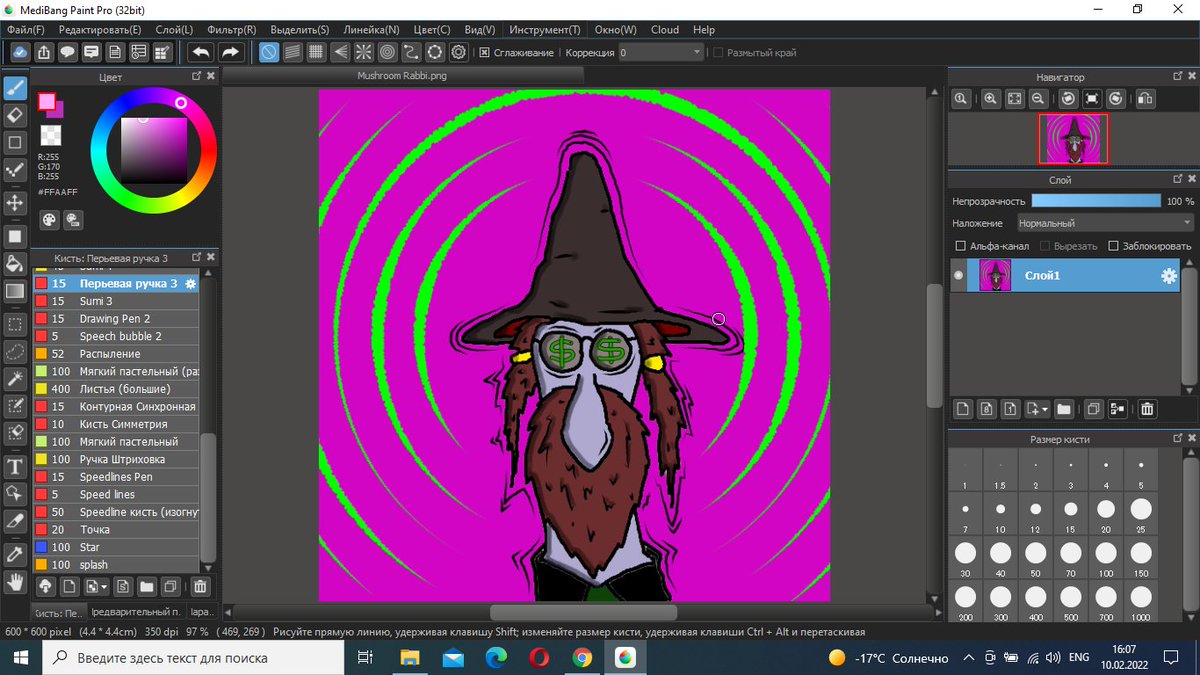Add a new folder in the Layer panel
The height and width of the screenshot is (675, 1200).
(1064, 409)
